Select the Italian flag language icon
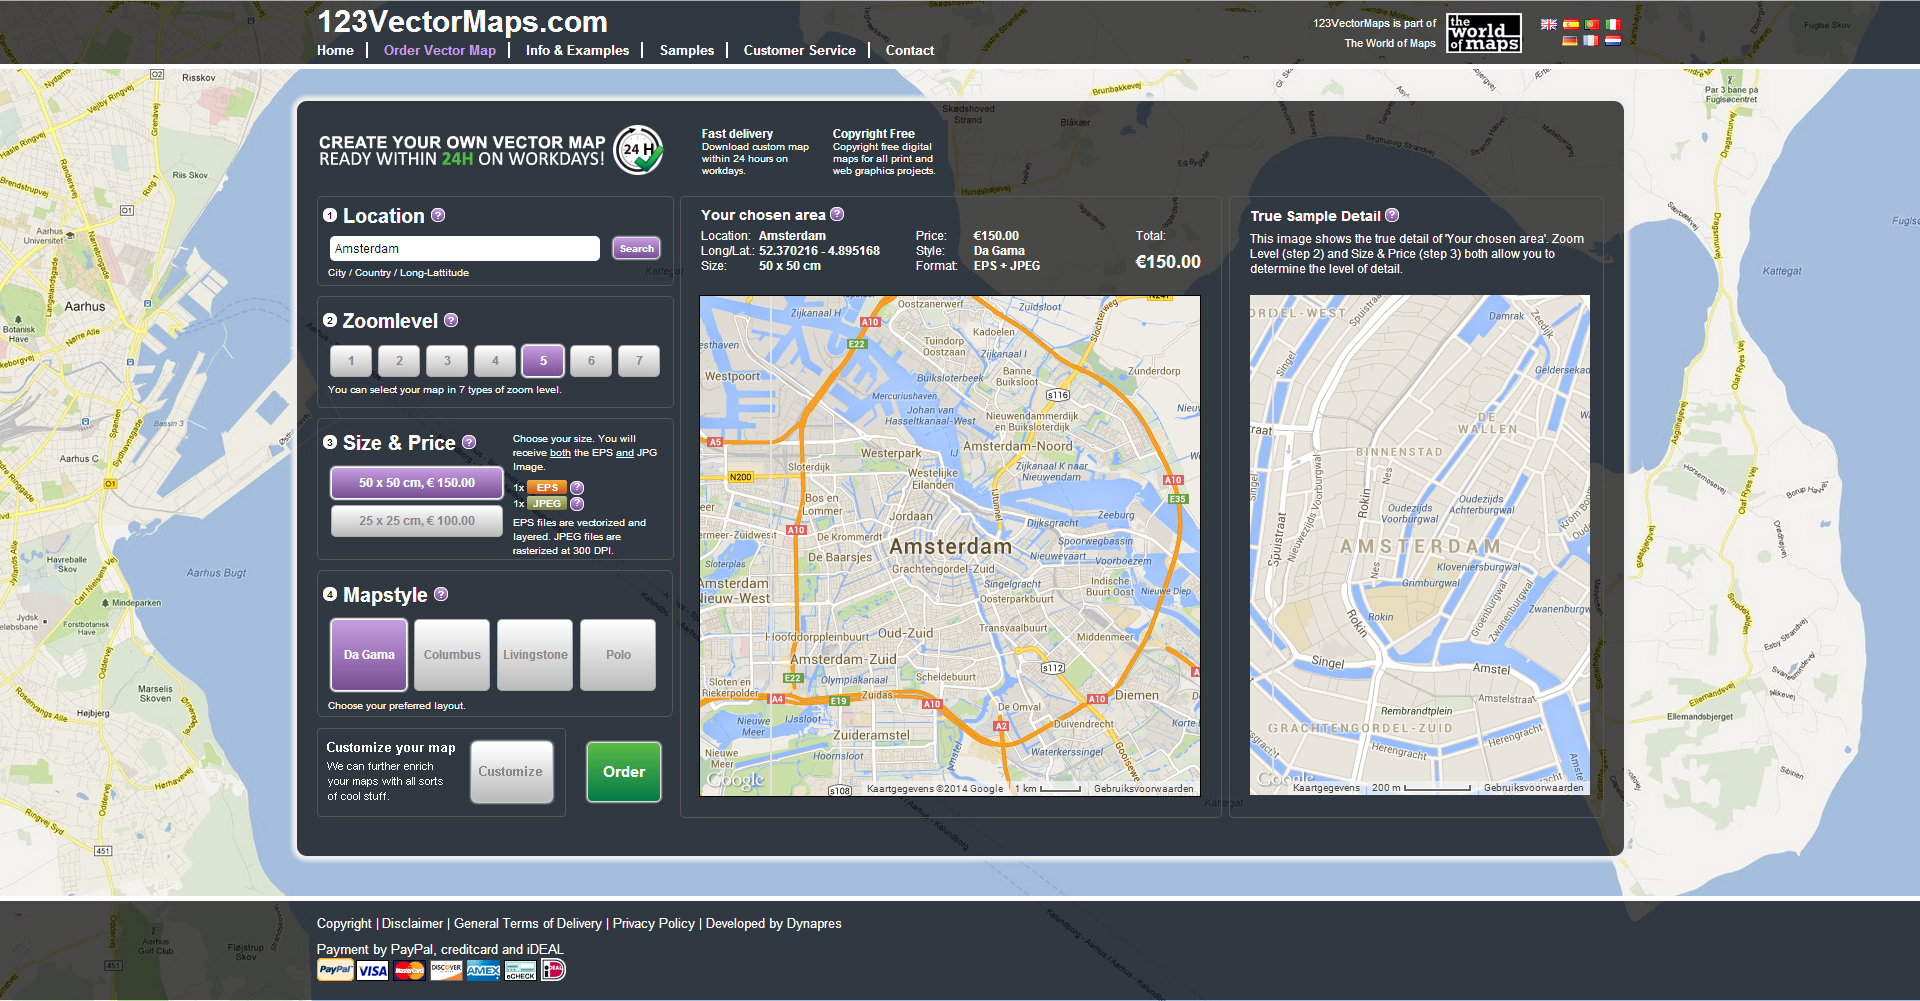This screenshot has height=1001, width=1920. click(1613, 24)
